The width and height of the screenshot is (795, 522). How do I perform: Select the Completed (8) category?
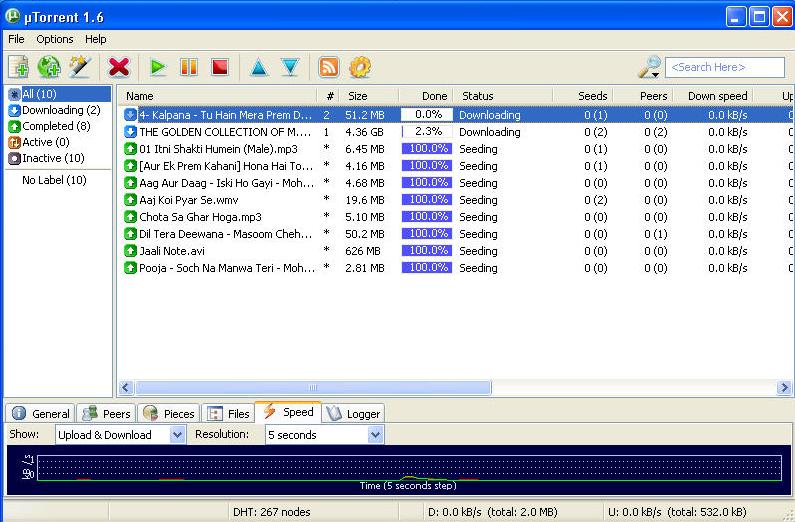pos(49,126)
